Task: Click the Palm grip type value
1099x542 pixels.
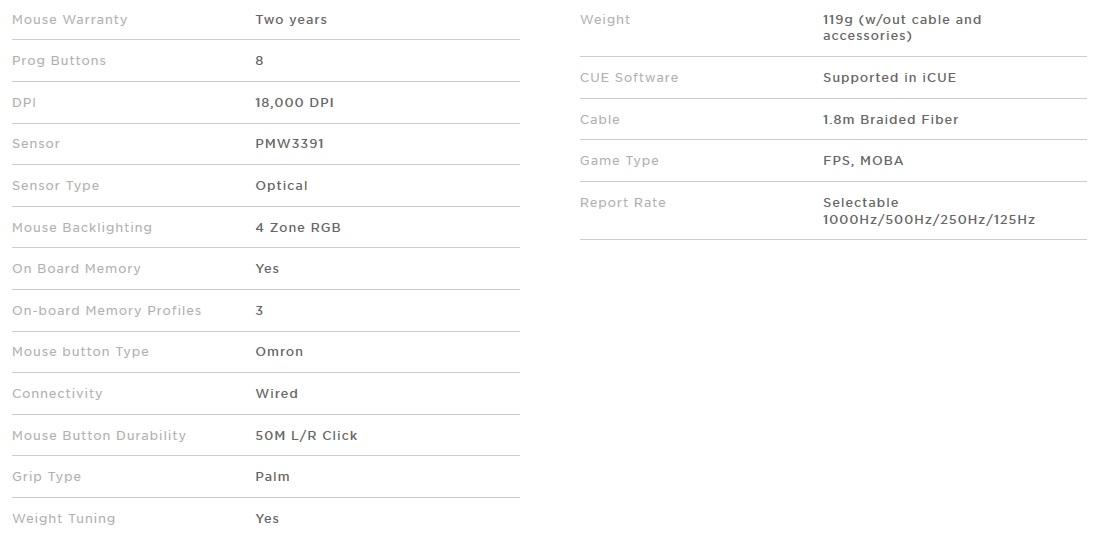Action: click(x=272, y=477)
